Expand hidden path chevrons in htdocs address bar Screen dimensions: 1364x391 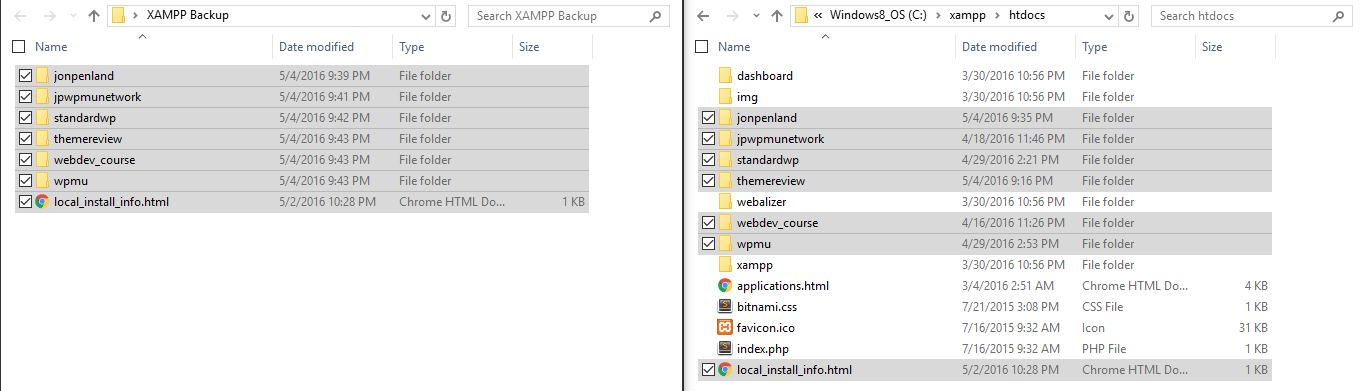(x=819, y=16)
